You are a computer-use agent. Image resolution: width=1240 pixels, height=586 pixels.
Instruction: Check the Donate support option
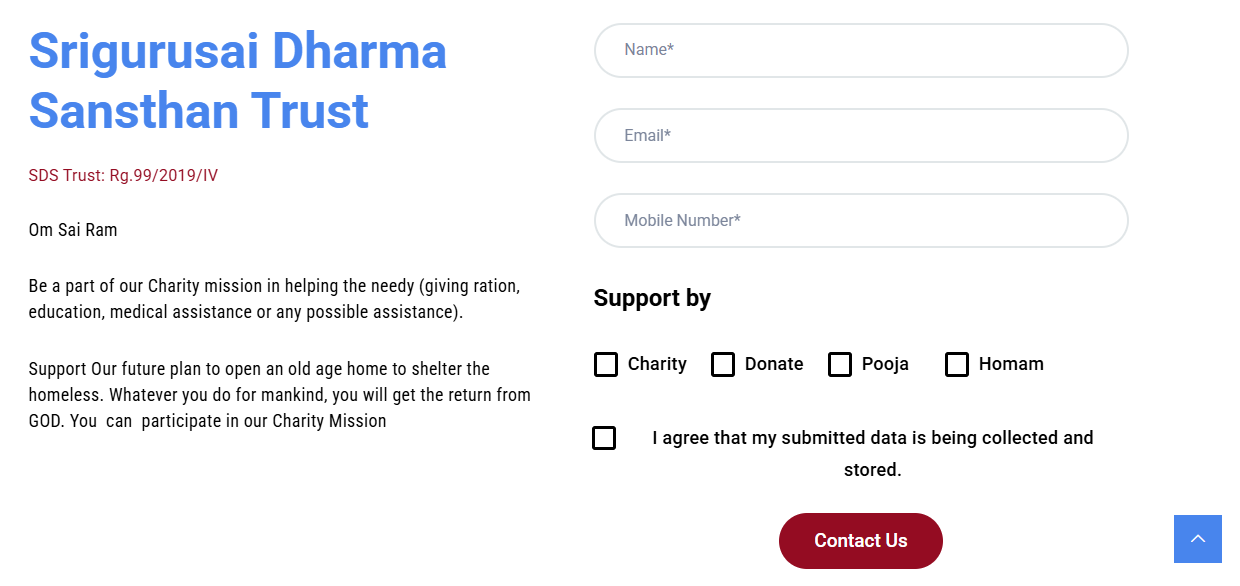[722, 364]
